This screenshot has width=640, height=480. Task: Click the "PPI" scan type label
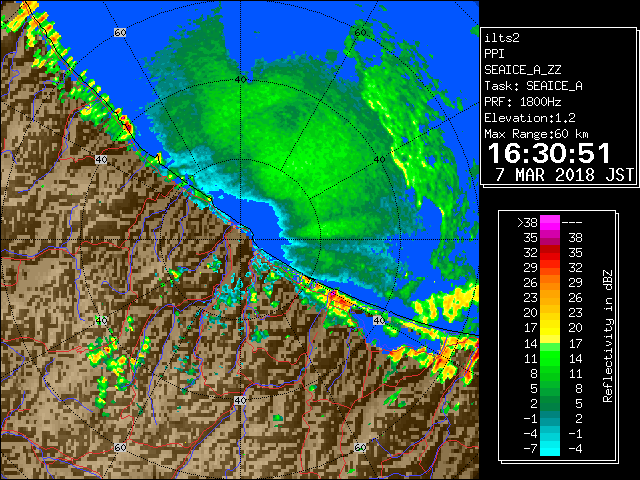(494, 54)
